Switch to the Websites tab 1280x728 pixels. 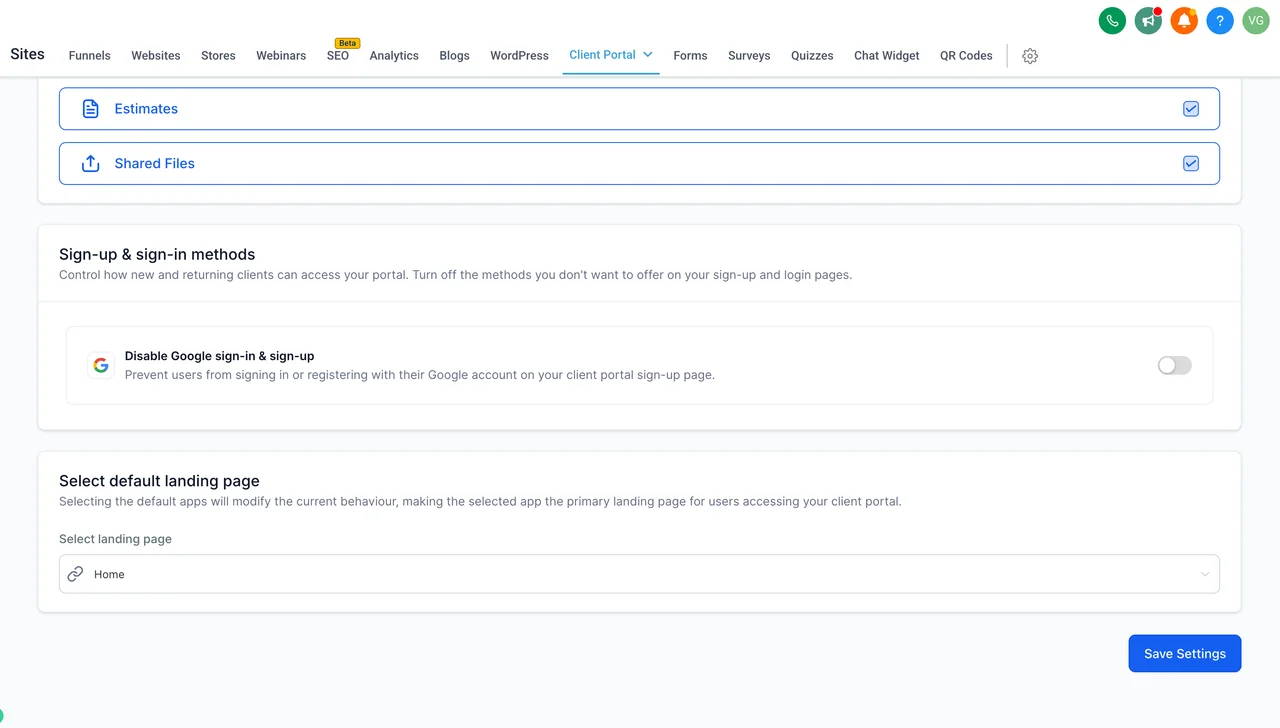[156, 56]
